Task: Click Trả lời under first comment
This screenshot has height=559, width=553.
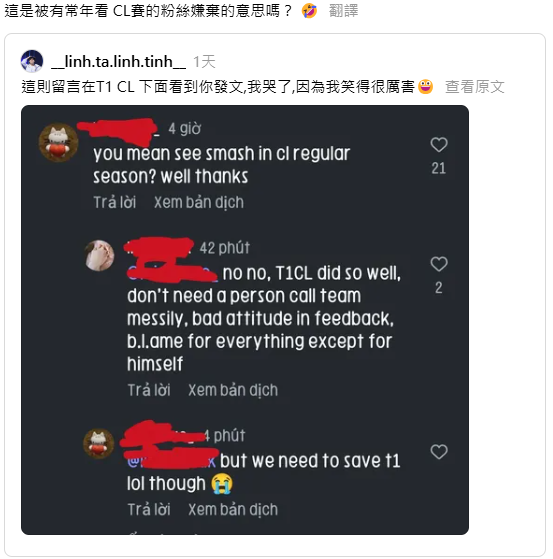Action: coord(115,202)
